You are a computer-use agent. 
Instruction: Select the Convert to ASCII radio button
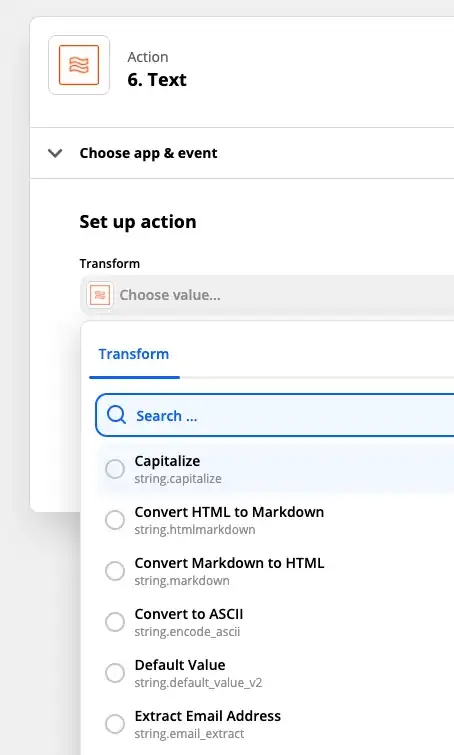[x=115, y=622]
